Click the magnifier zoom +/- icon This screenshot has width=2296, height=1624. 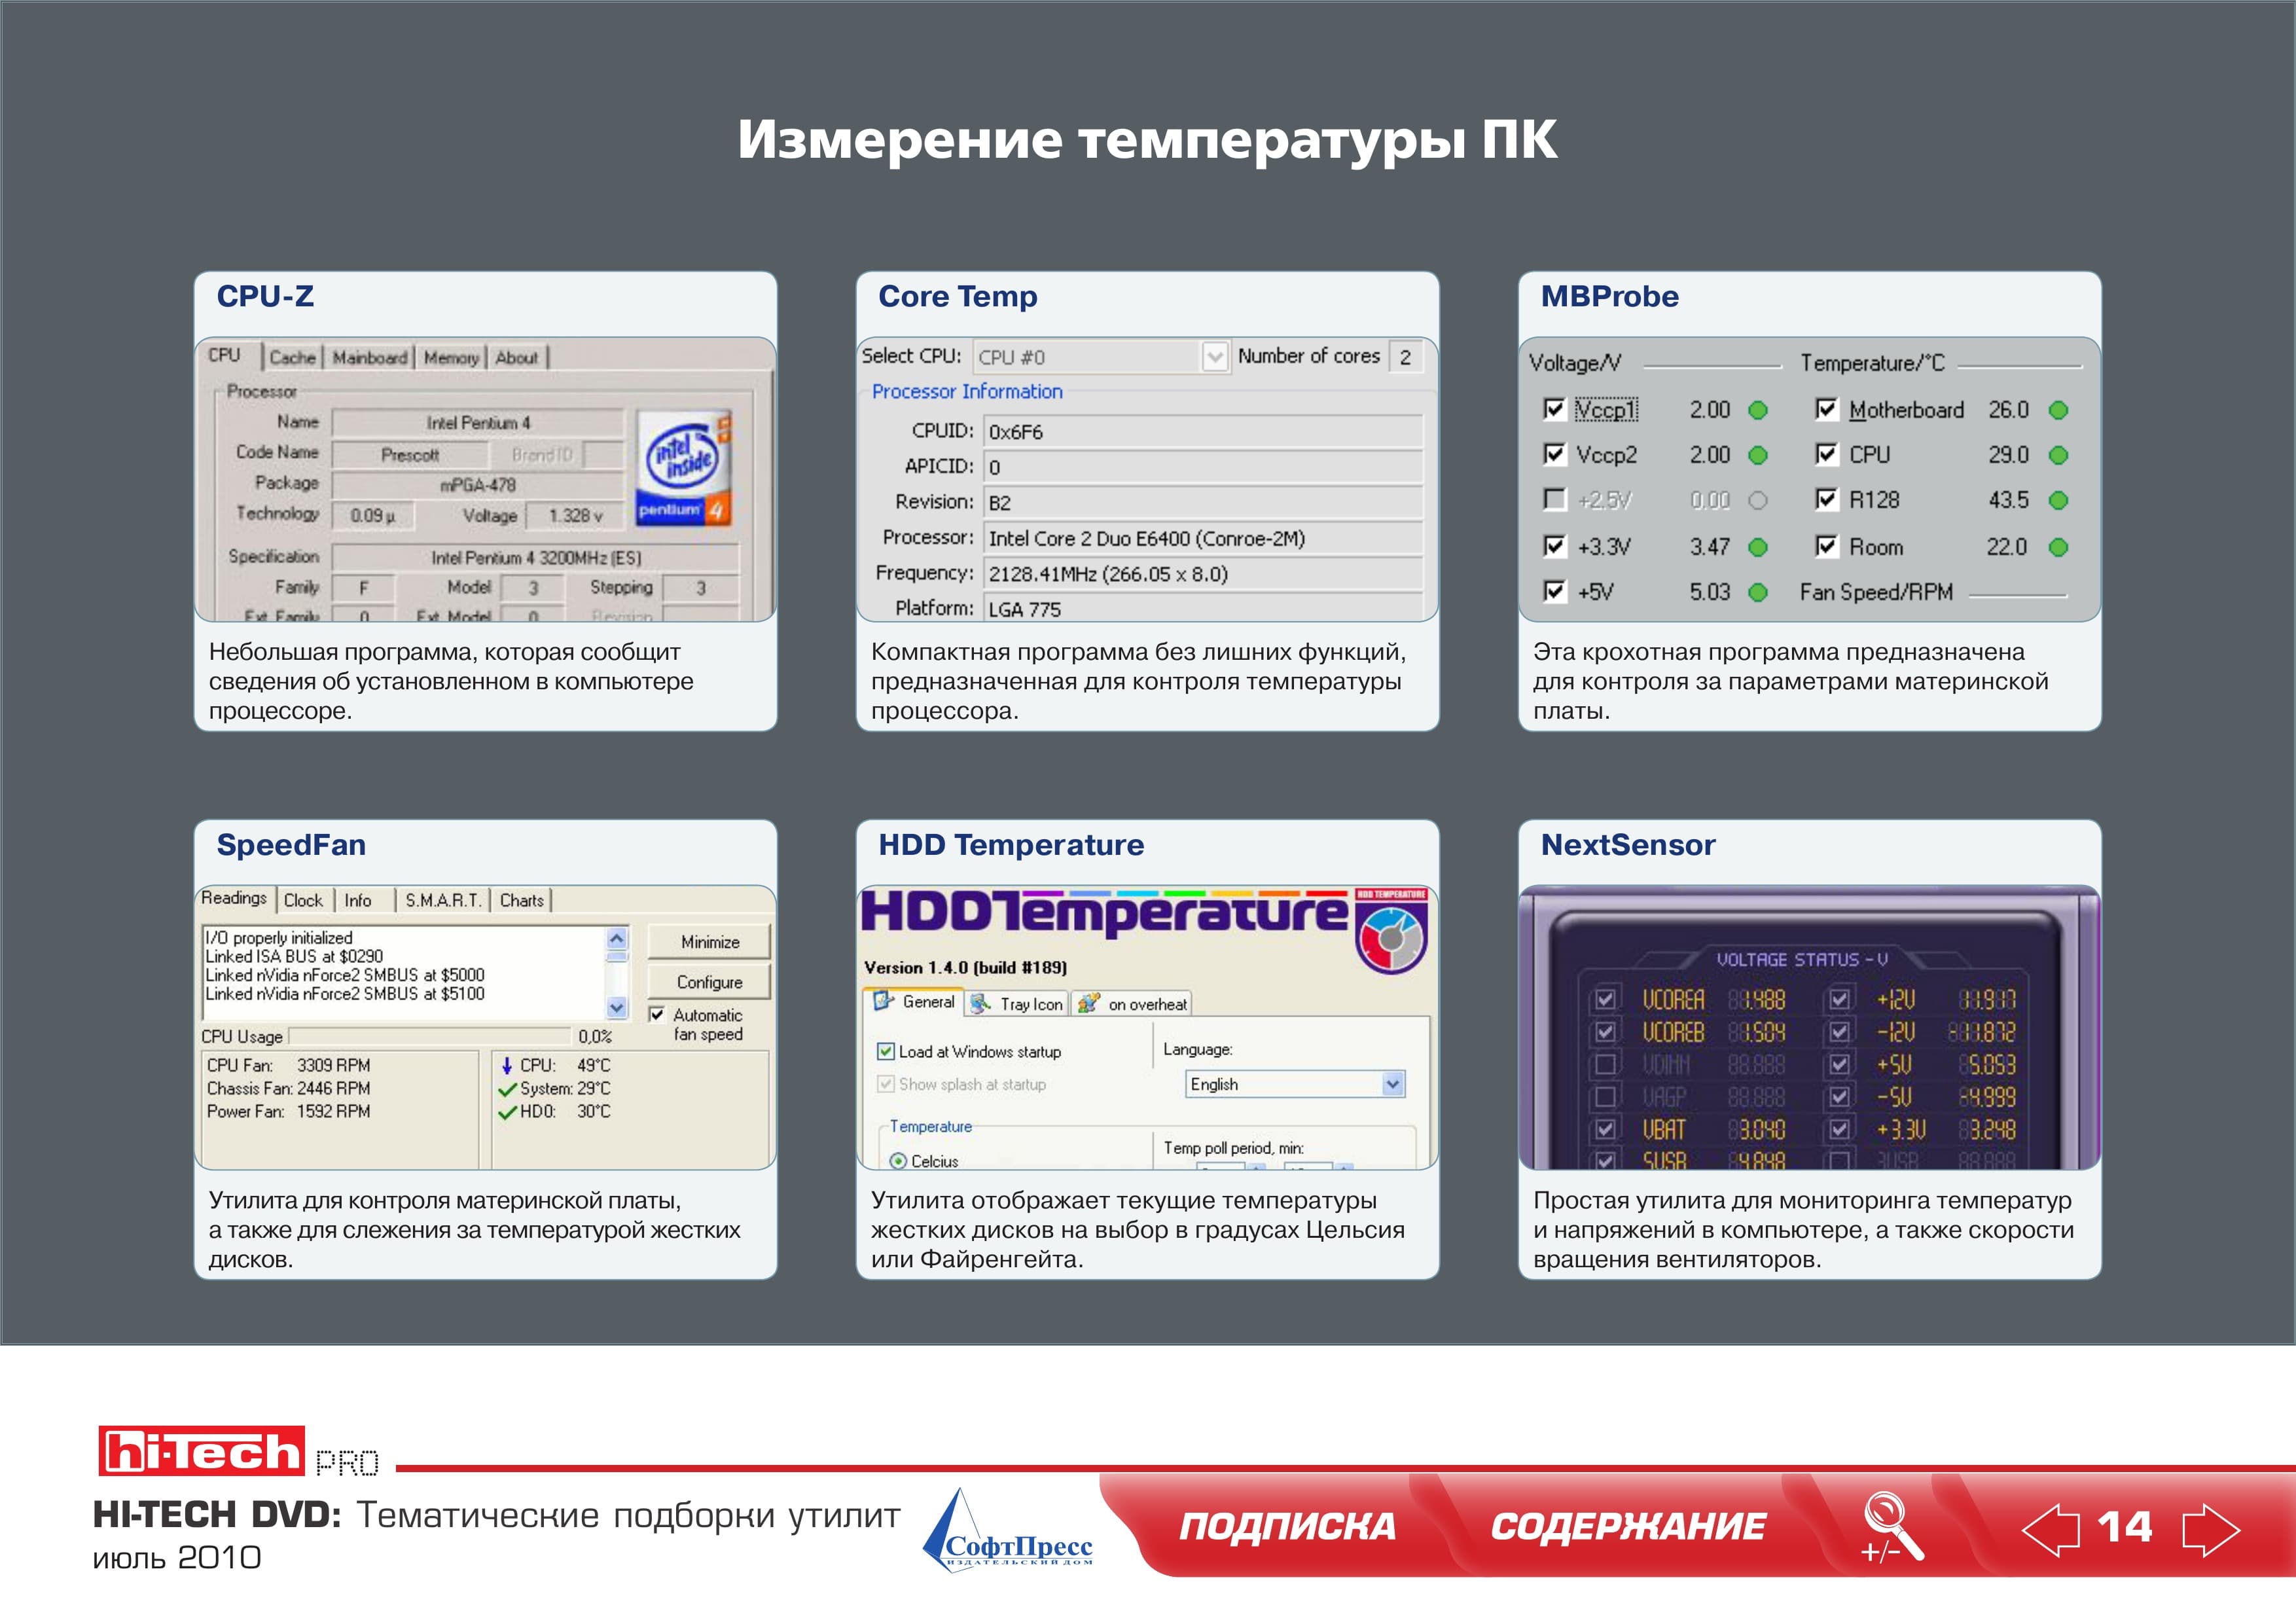(x=1890, y=1527)
